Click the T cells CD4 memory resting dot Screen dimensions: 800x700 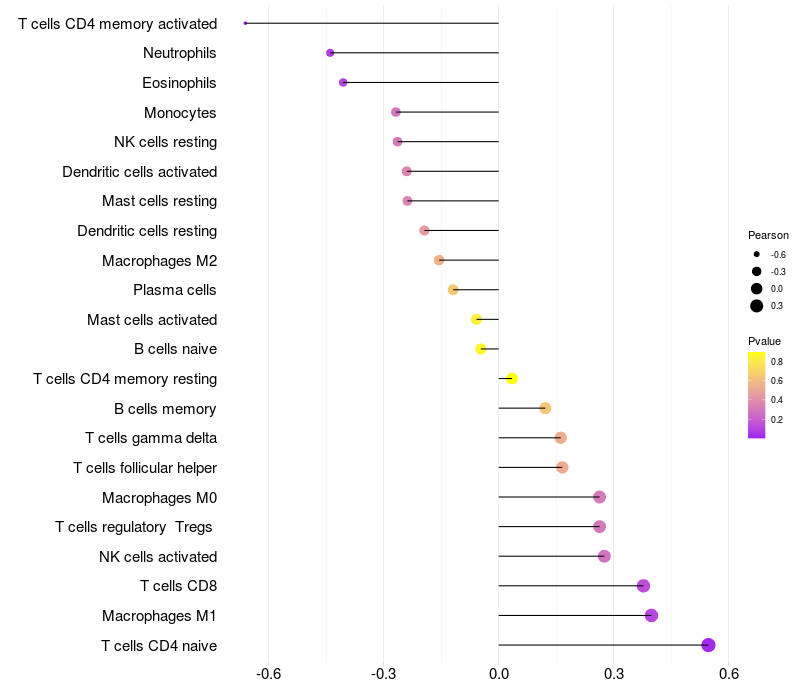[x=512, y=379]
